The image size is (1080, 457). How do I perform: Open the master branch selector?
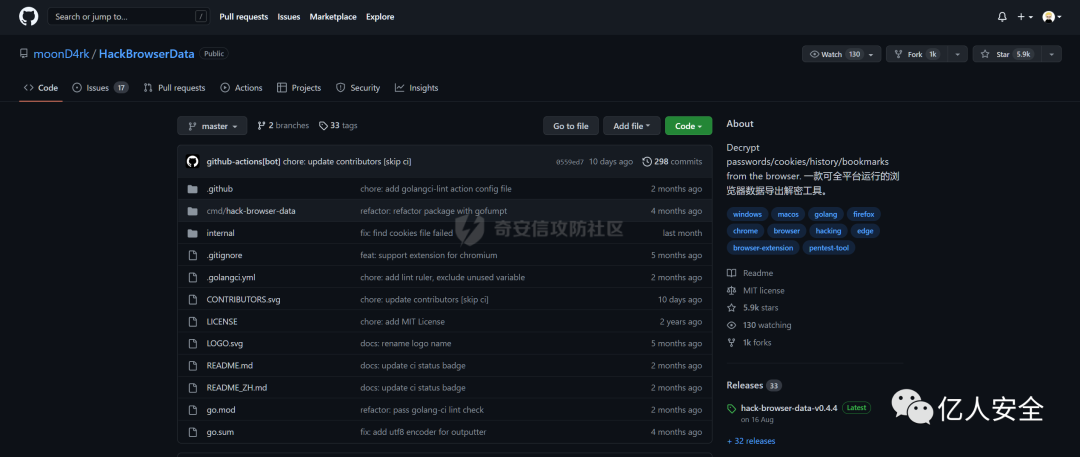tap(212, 126)
